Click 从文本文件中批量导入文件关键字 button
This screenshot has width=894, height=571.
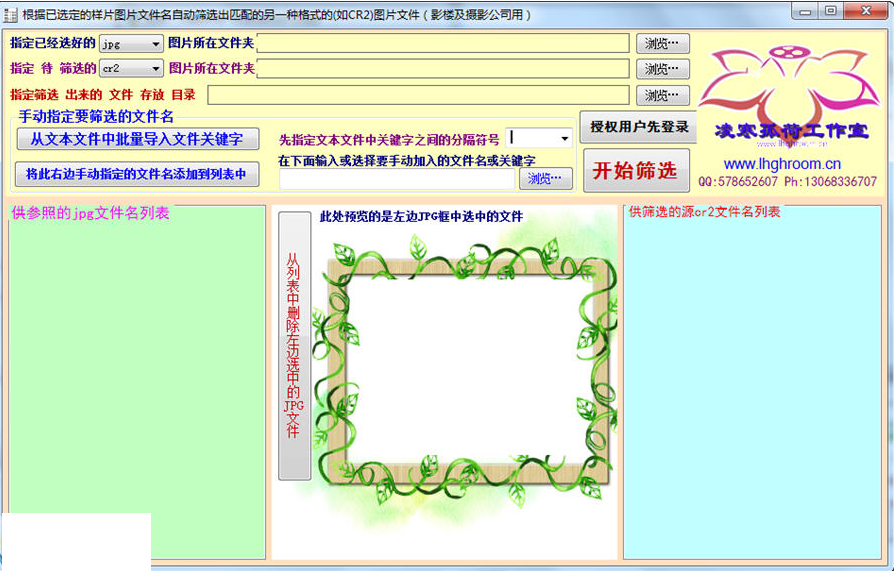click(137, 139)
